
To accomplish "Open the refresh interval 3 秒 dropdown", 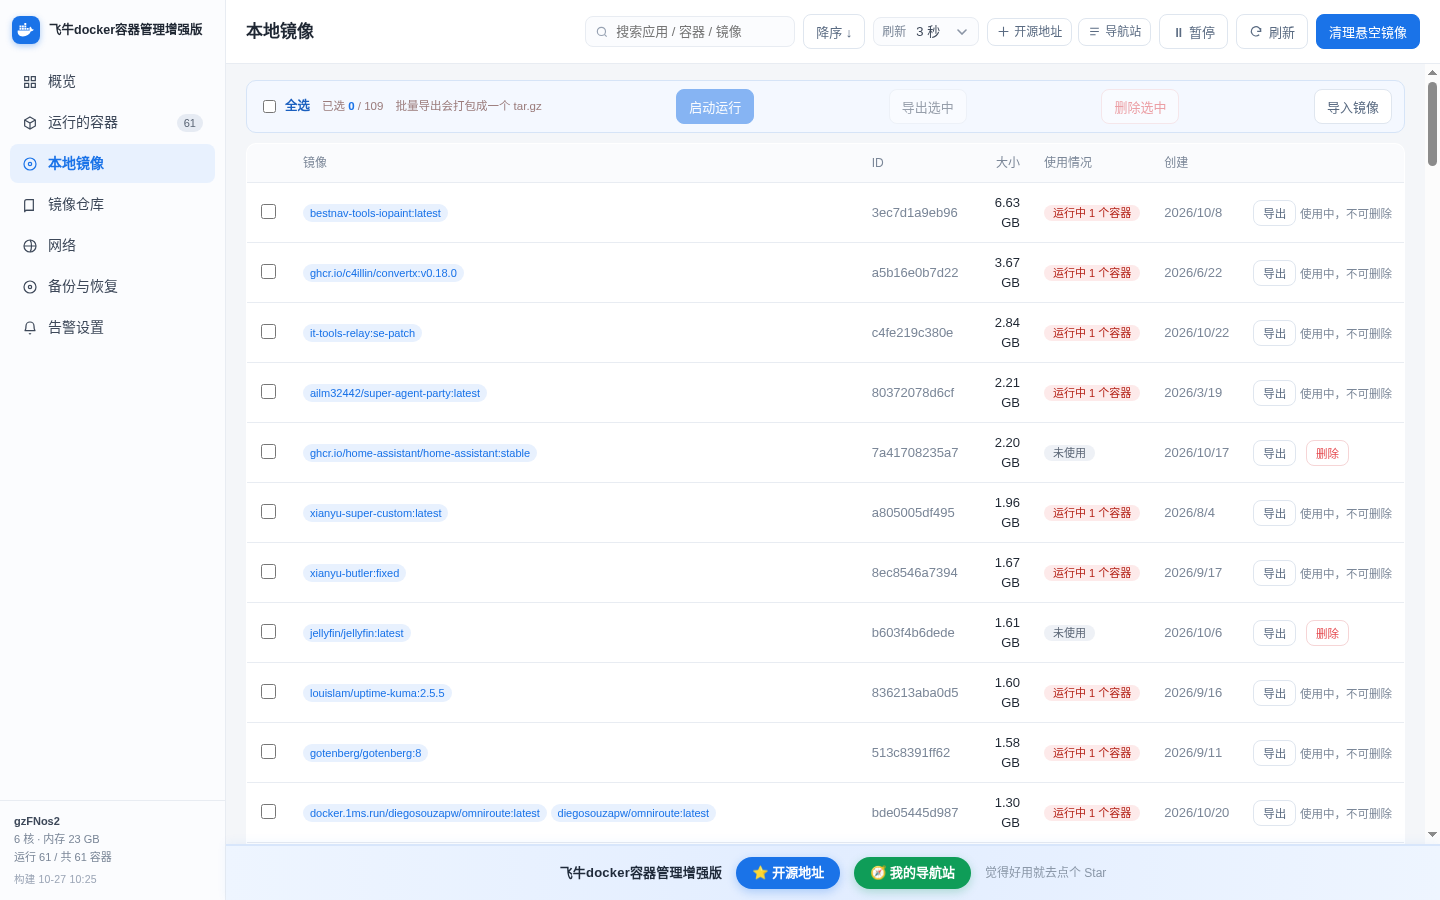I will point(926,32).
